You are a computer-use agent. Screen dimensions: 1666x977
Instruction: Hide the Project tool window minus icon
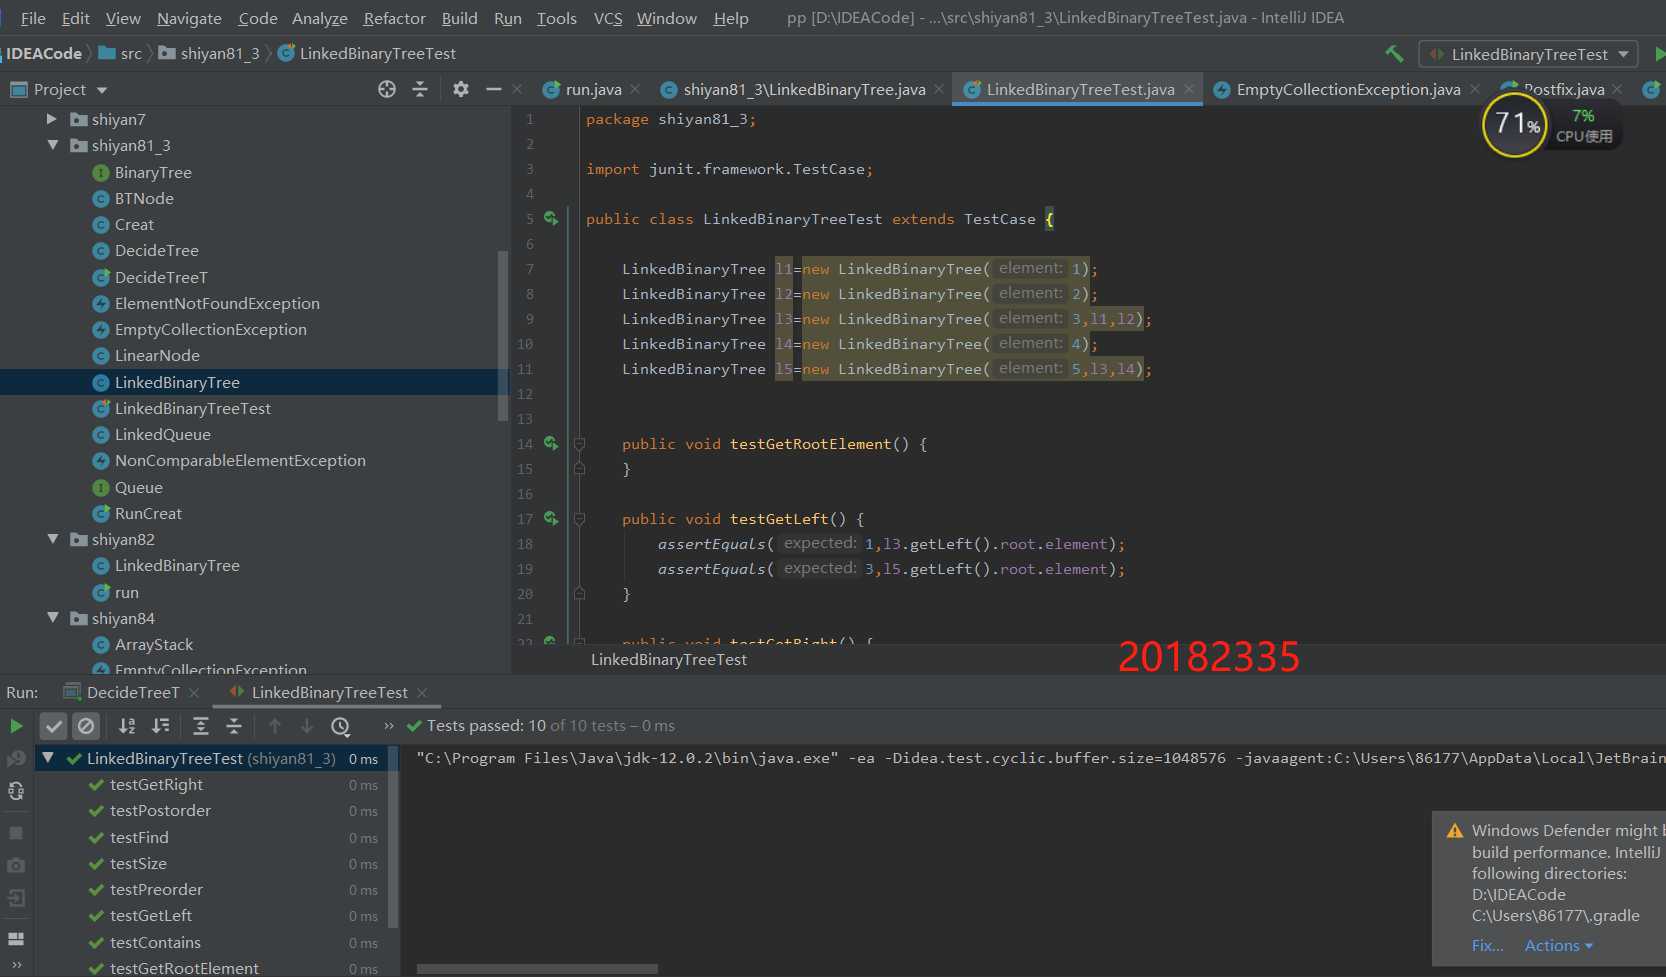click(x=493, y=89)
